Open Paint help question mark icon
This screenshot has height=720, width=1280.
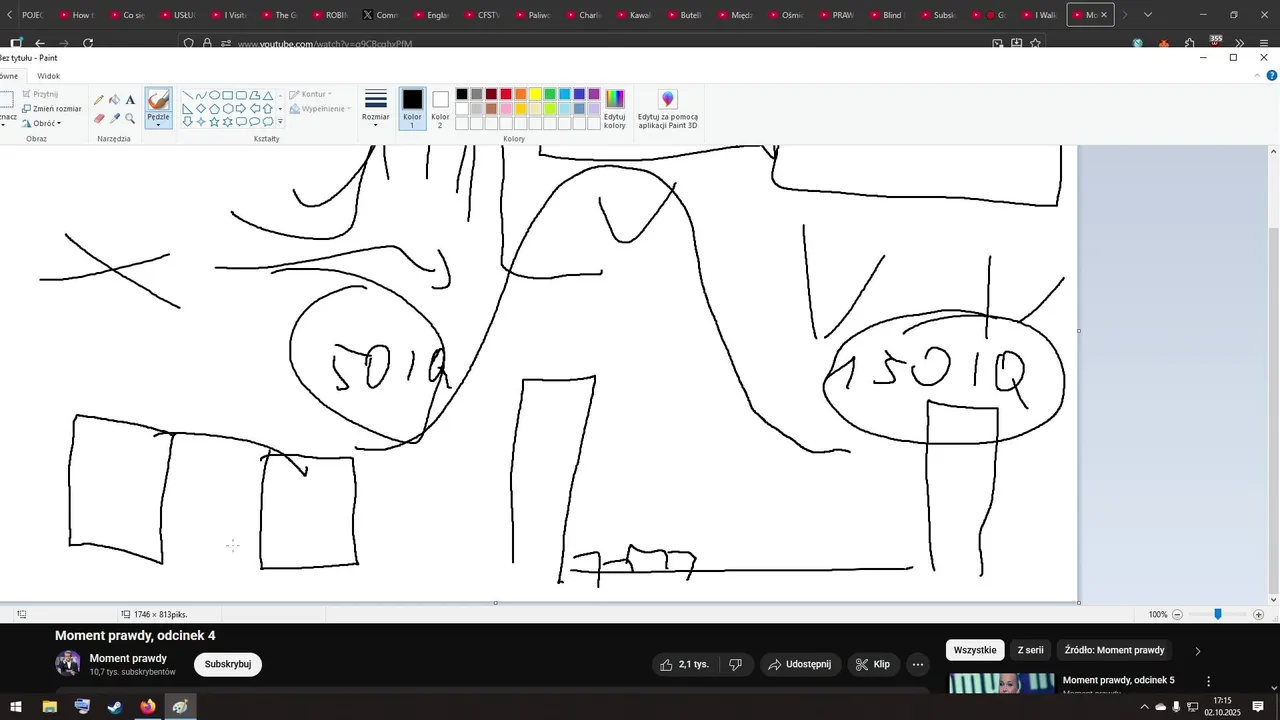pyautogui.click(x=1270, y=75)
